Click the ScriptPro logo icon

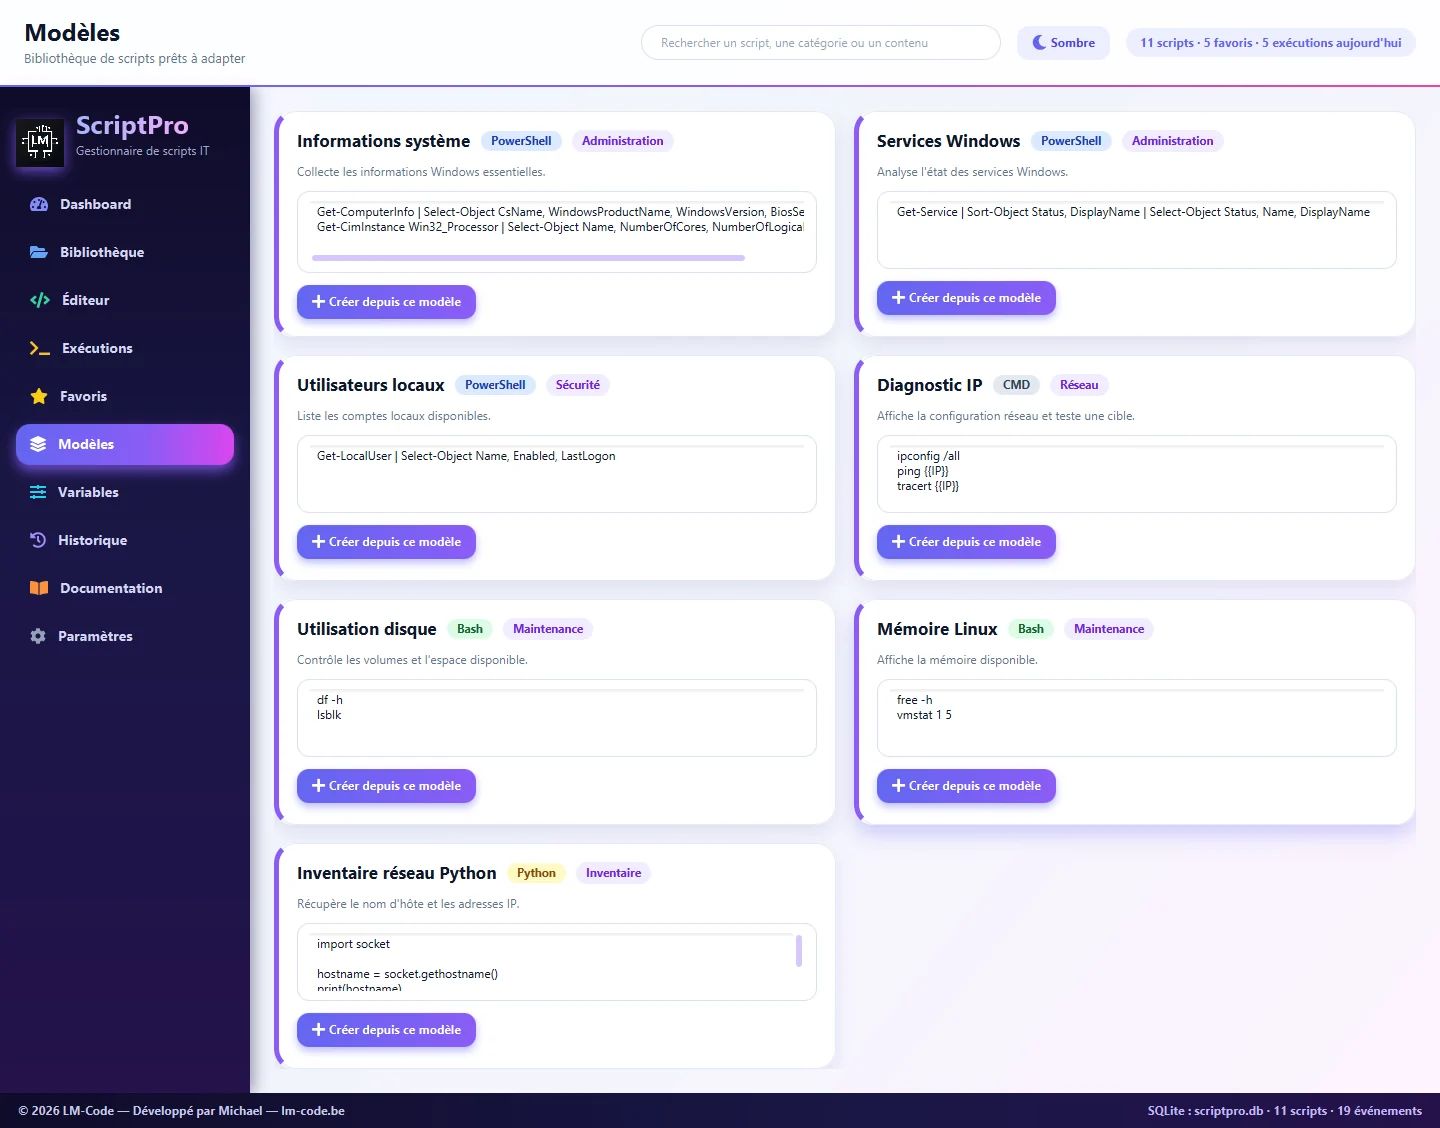coord(40,141)
